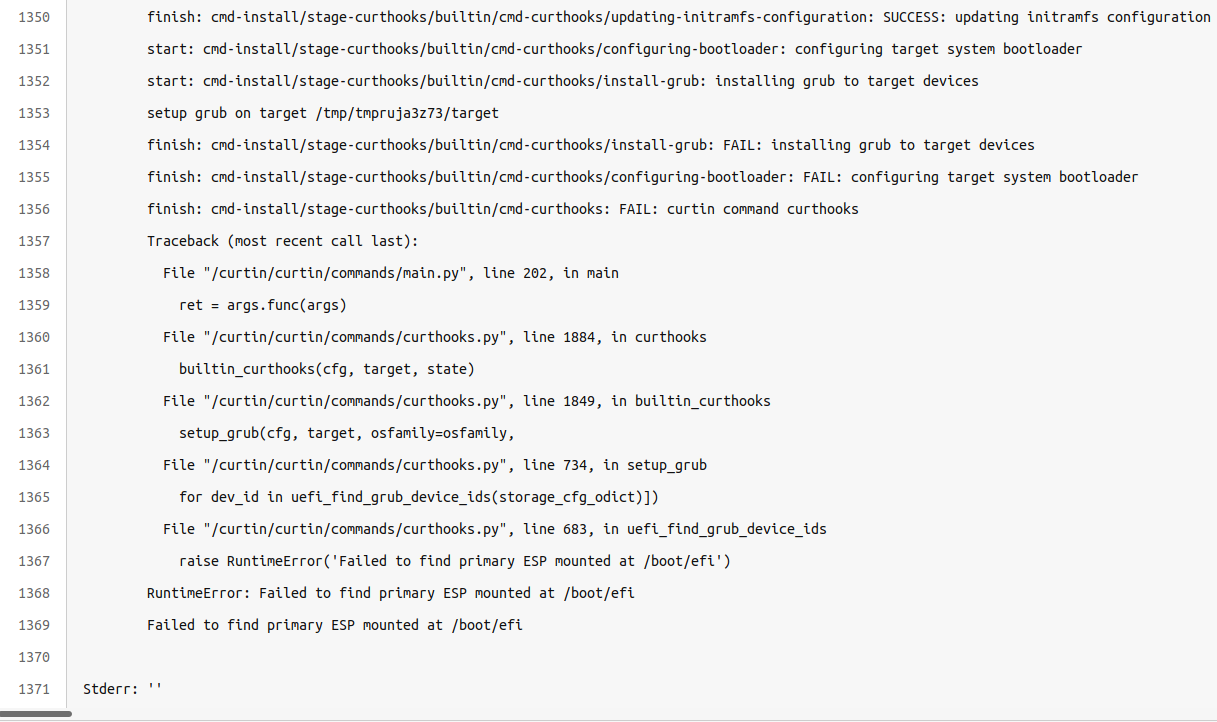This screenshot has width=1217, height=722.
Task: Click the install-grub FAIL log line
Action: click(591, 145)
